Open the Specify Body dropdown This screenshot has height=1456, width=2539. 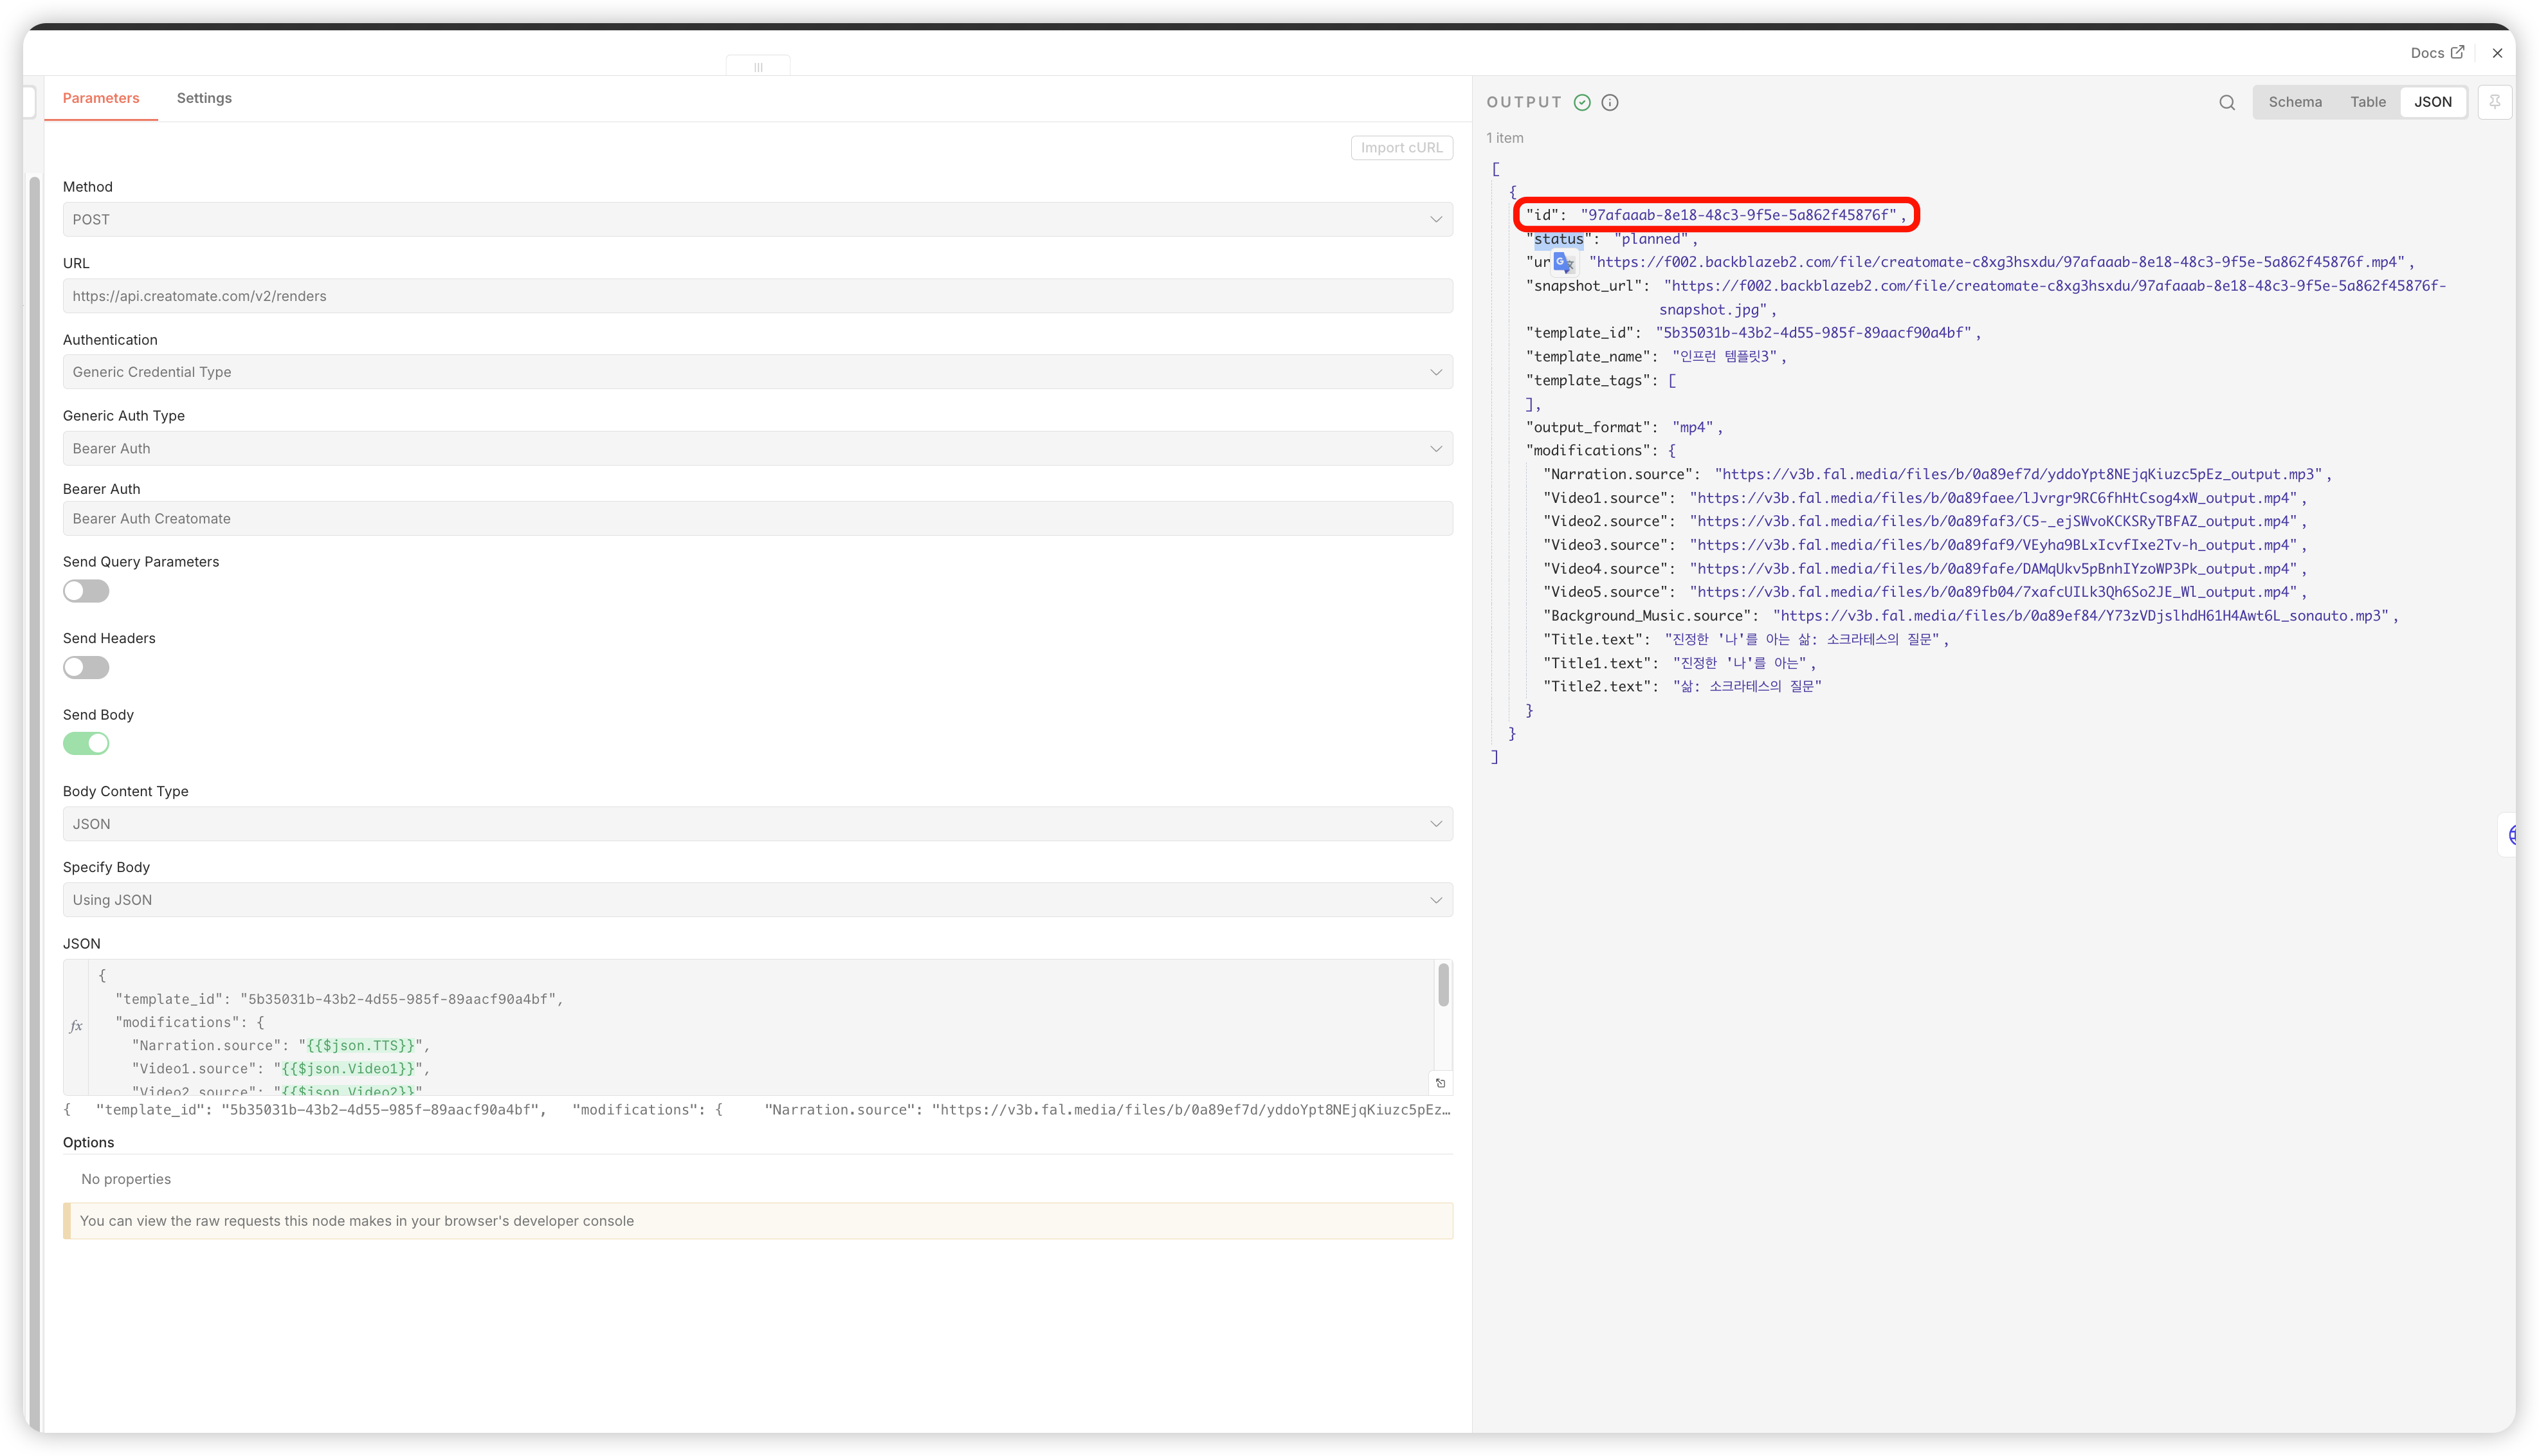point(757,900)
